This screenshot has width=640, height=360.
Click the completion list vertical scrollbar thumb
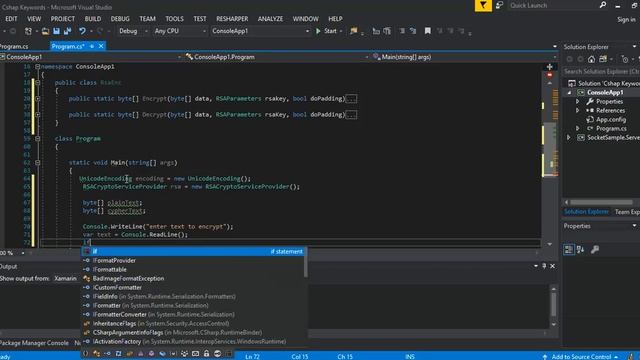(306, 261)
